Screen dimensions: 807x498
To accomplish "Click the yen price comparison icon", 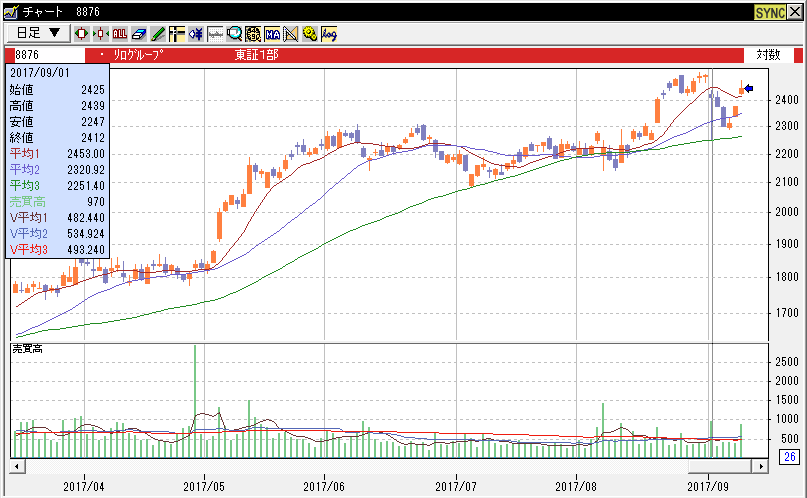I will pyautogui.click(x=253, y=33).
